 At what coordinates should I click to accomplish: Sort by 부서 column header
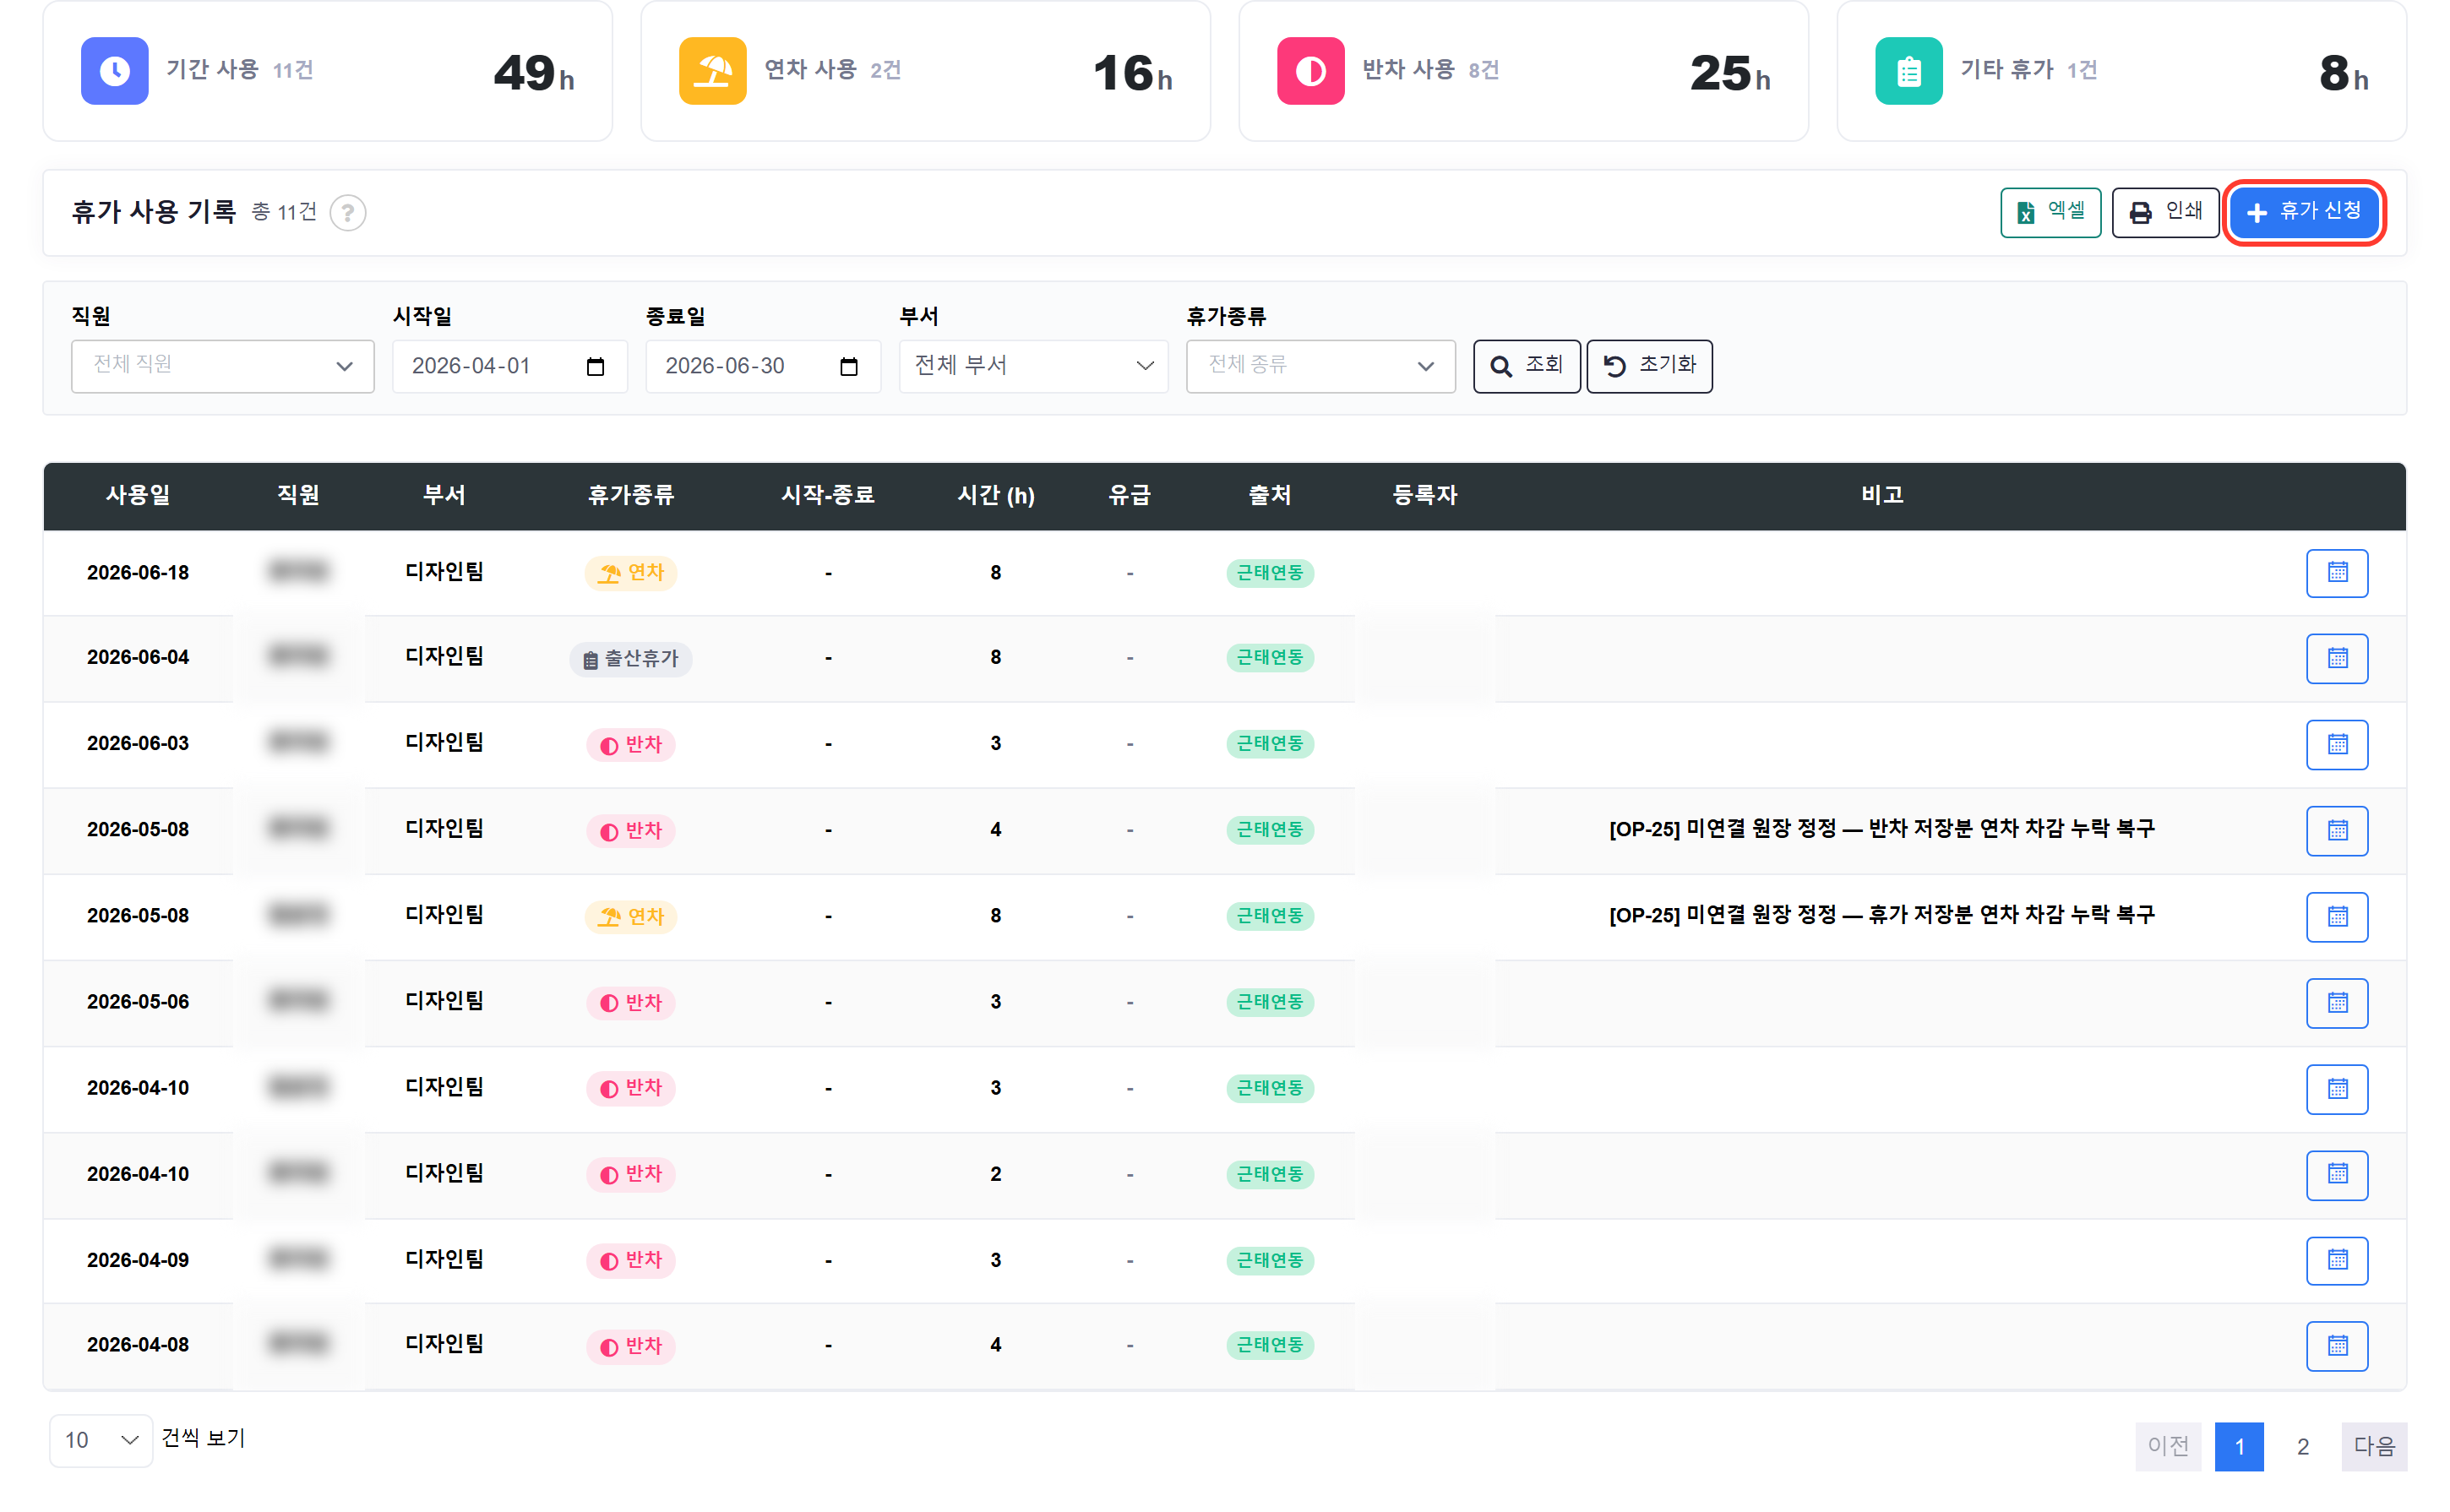pos(444,495)
